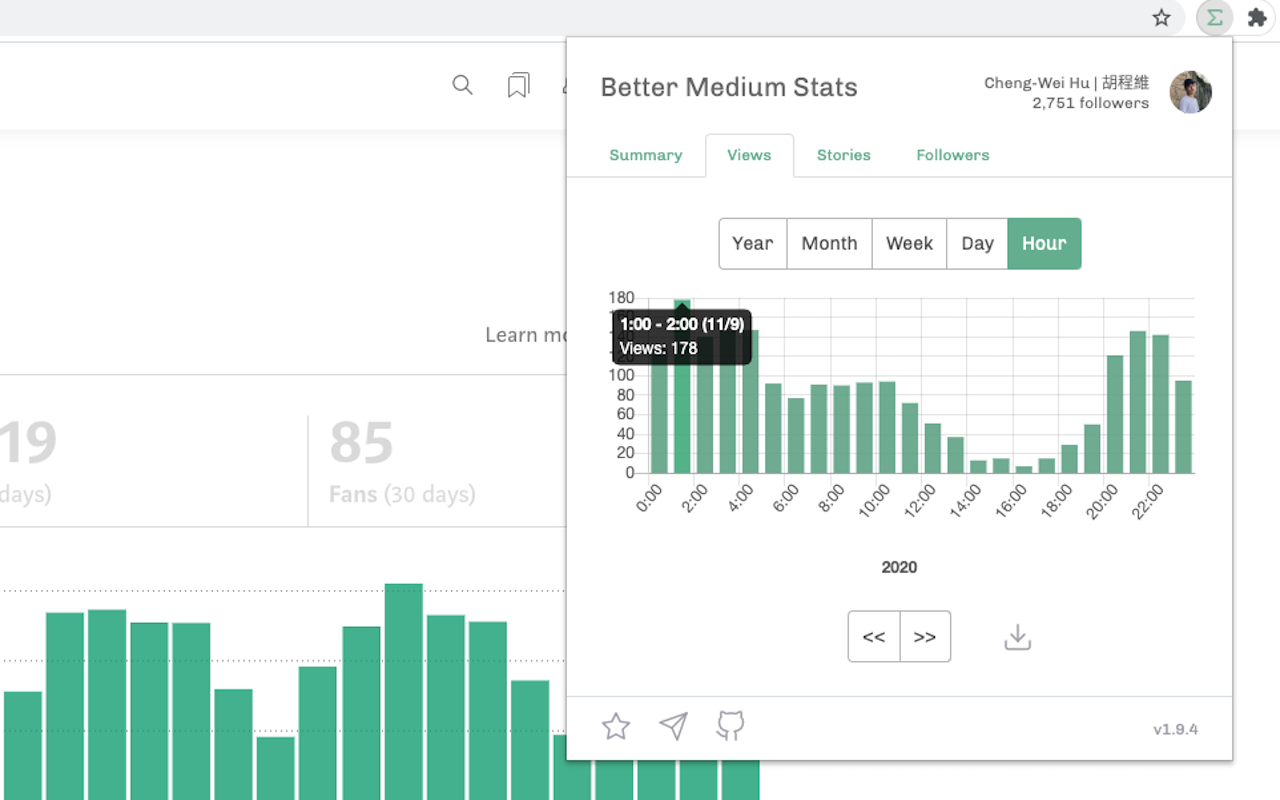
Task: Open the Better Medium Stats sigma extension icon
Action: tap(1214, 18)
